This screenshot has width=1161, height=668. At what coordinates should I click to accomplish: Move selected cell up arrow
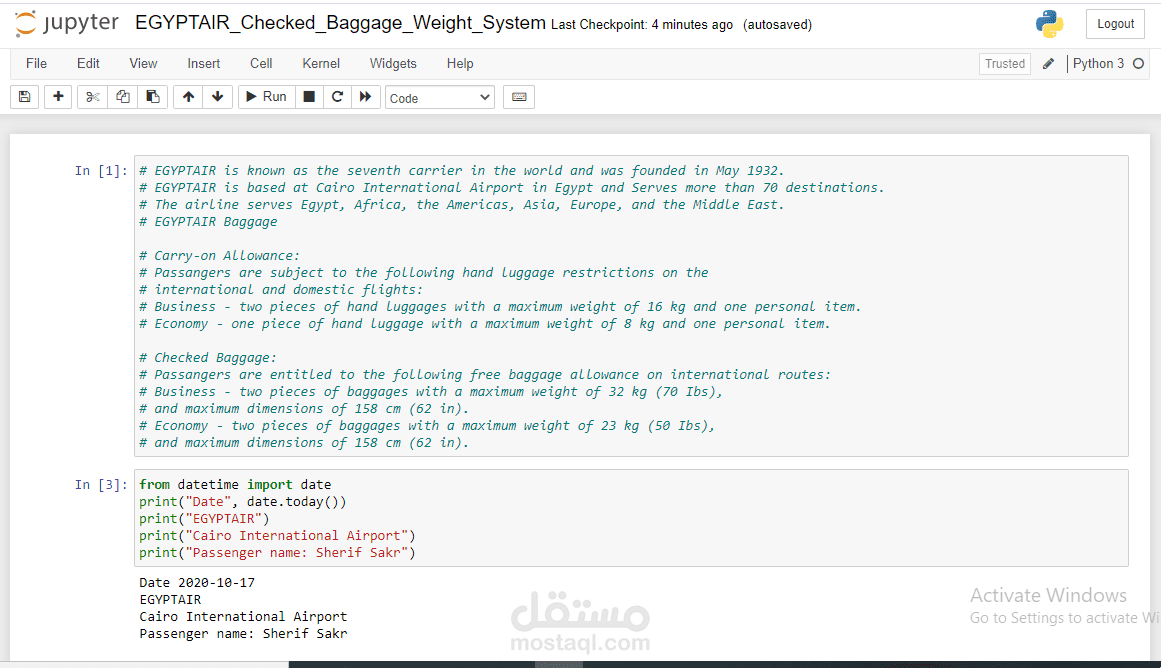click(x=188, y=97)
